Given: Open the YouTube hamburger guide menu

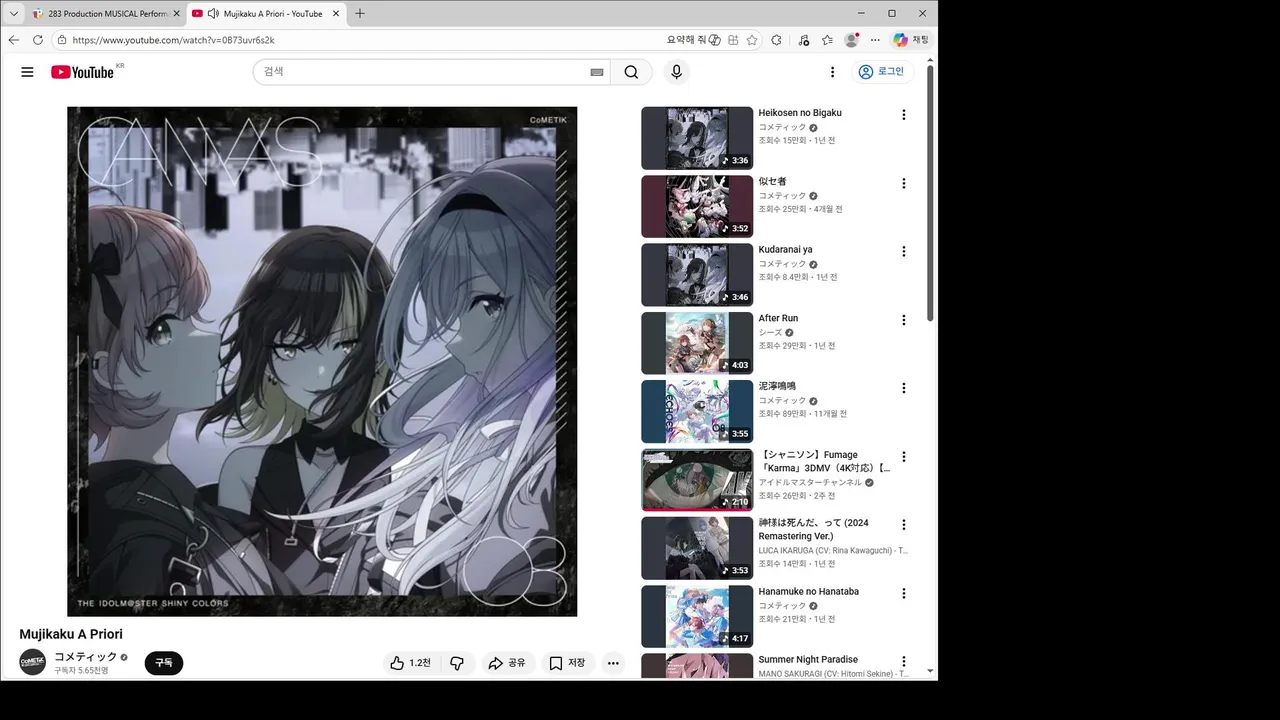Looking at the screenshot, I should pyautogui.click(x=27, y=72).
